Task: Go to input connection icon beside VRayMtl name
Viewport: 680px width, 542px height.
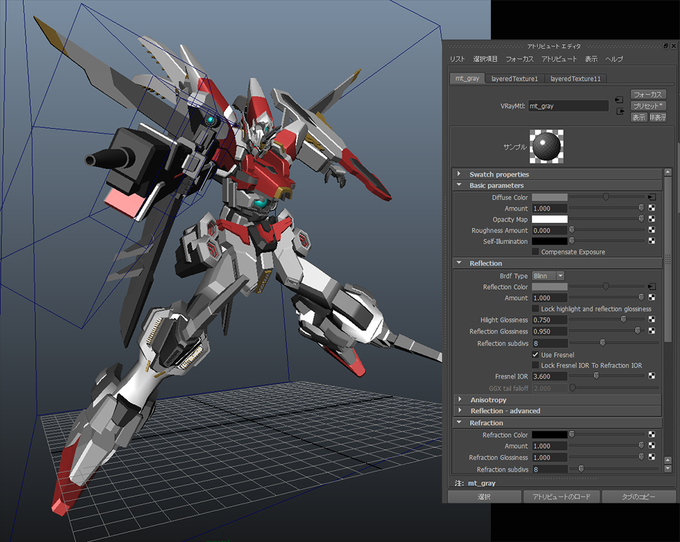Action: click(x=619, y=100)
